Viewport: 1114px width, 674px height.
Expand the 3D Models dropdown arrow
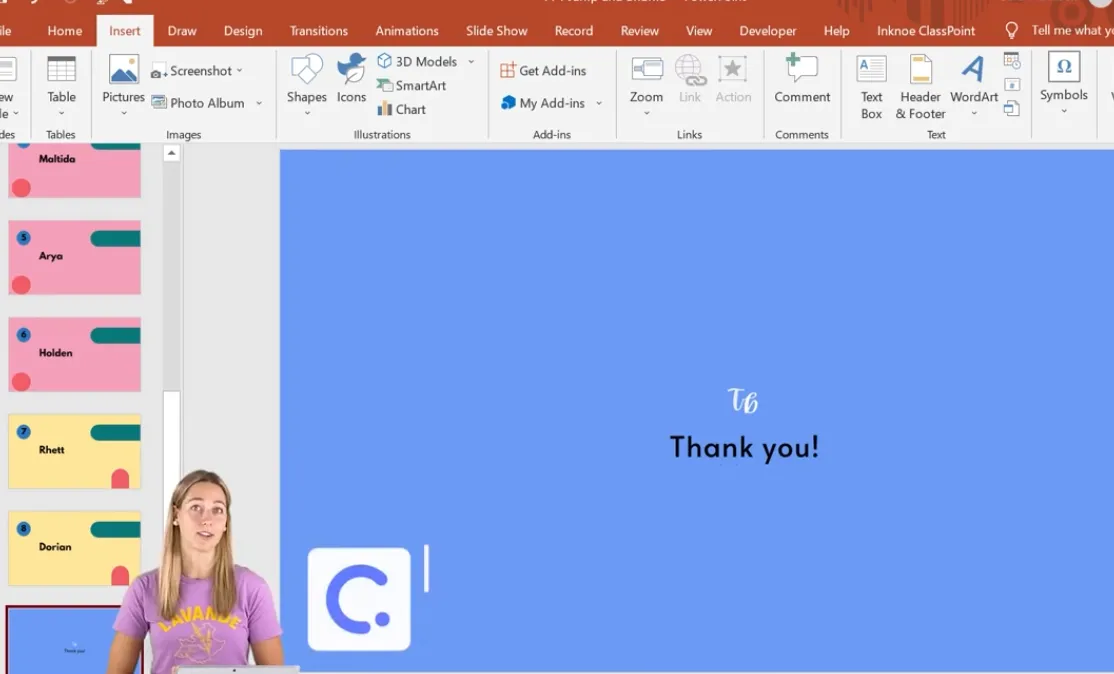(x=471, y=62)
